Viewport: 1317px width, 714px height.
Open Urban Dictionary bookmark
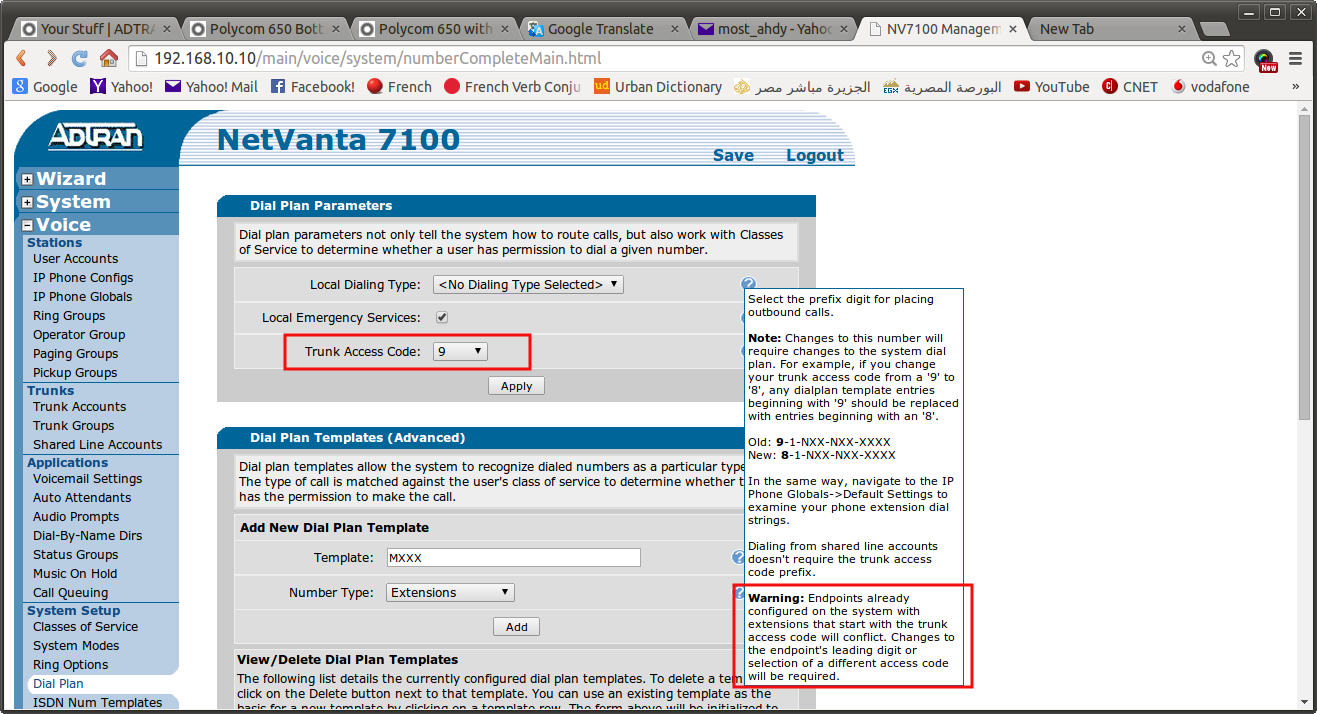point(658,87)
